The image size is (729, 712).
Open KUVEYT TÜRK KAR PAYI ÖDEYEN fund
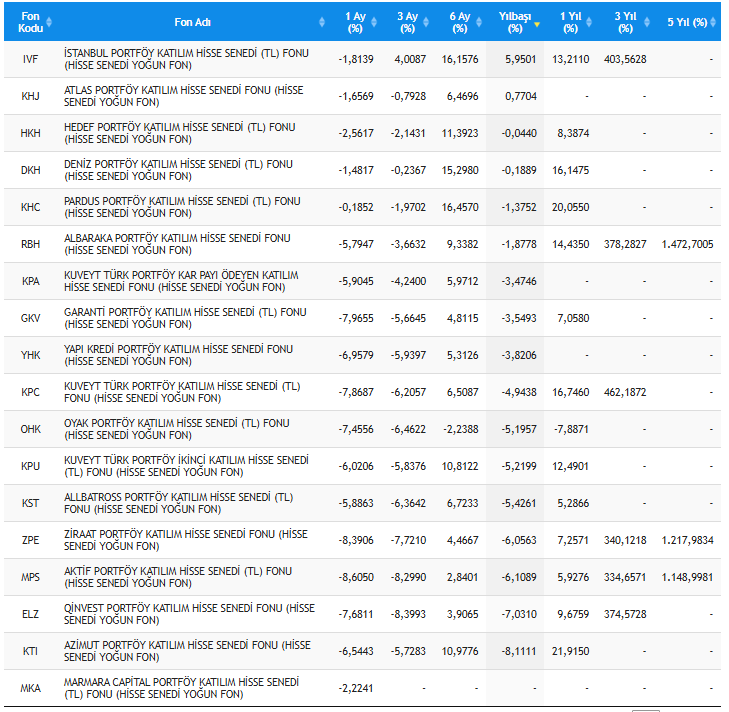(181, 281)
